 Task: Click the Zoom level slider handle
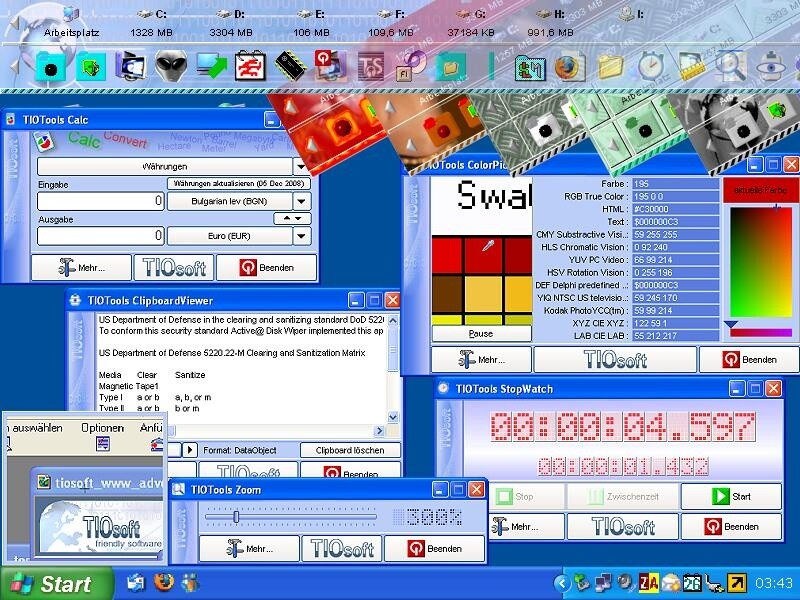click(236, 517)
